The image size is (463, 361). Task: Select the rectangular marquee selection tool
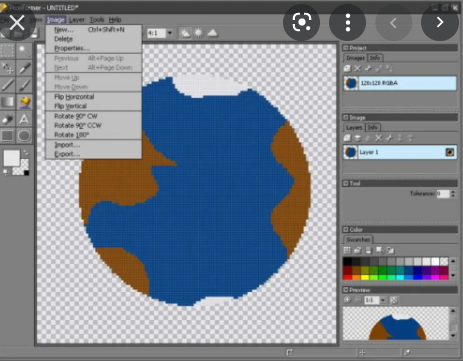coord(7,51)
